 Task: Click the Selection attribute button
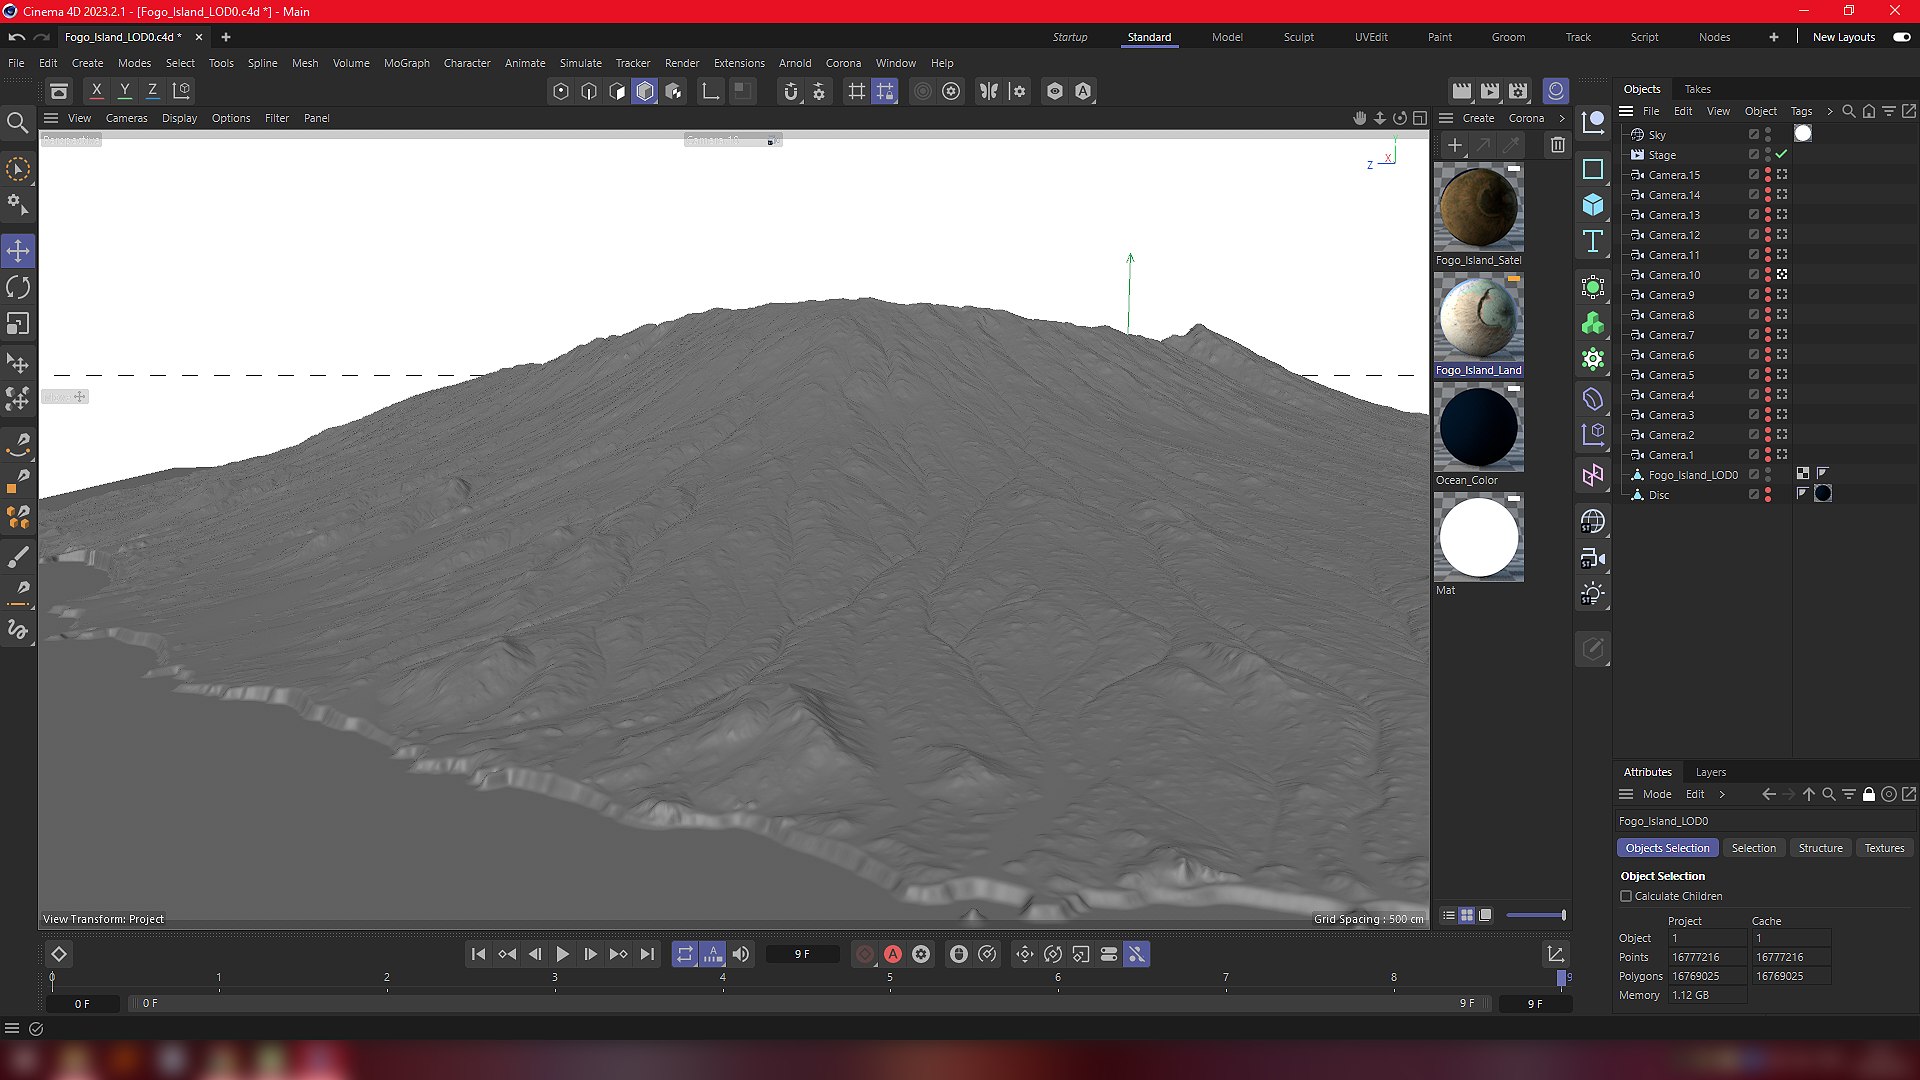[x=1753, y=848]
